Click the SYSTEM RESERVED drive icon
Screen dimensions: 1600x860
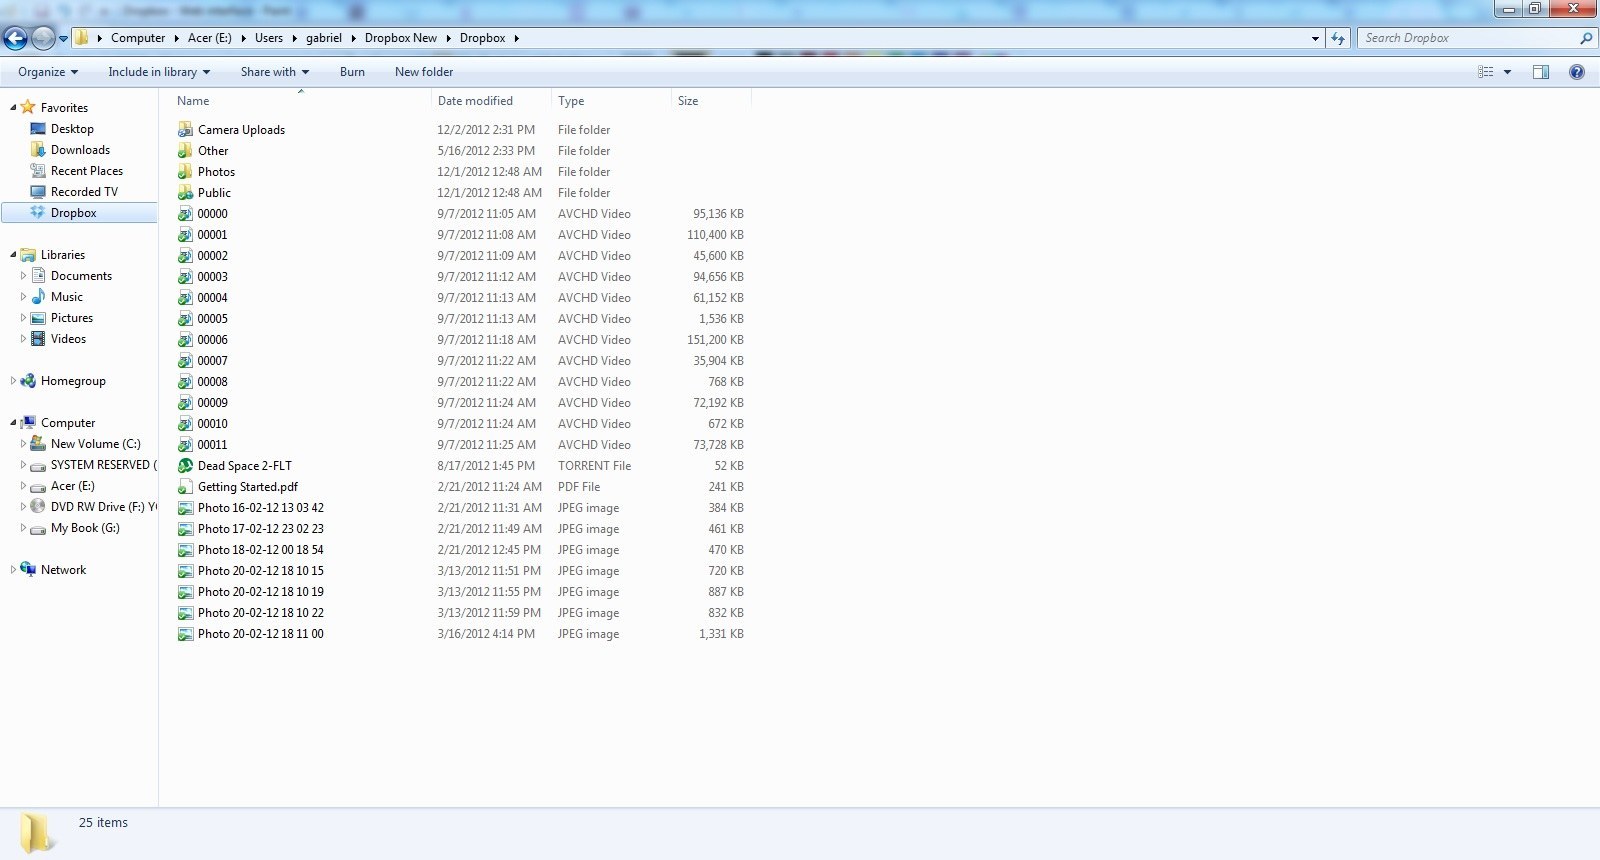pos(38,465)
